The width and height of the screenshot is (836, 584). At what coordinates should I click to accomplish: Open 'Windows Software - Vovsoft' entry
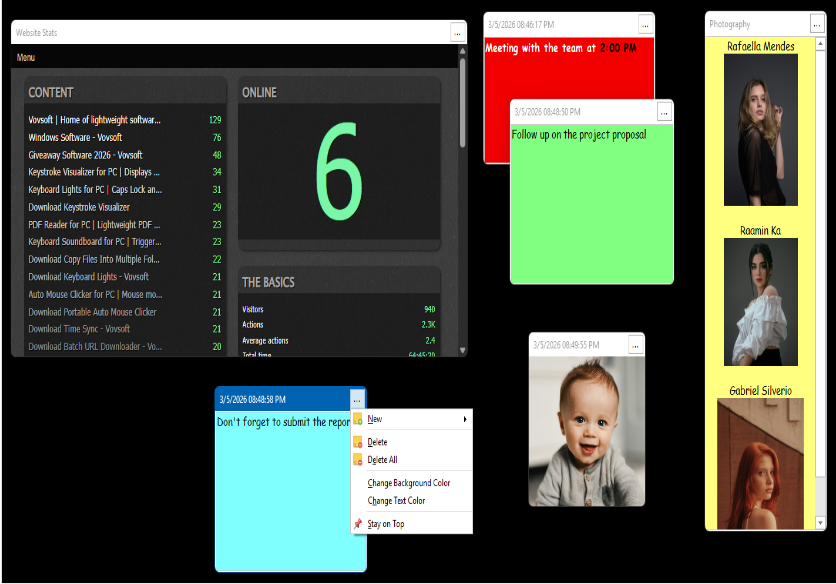75,138
